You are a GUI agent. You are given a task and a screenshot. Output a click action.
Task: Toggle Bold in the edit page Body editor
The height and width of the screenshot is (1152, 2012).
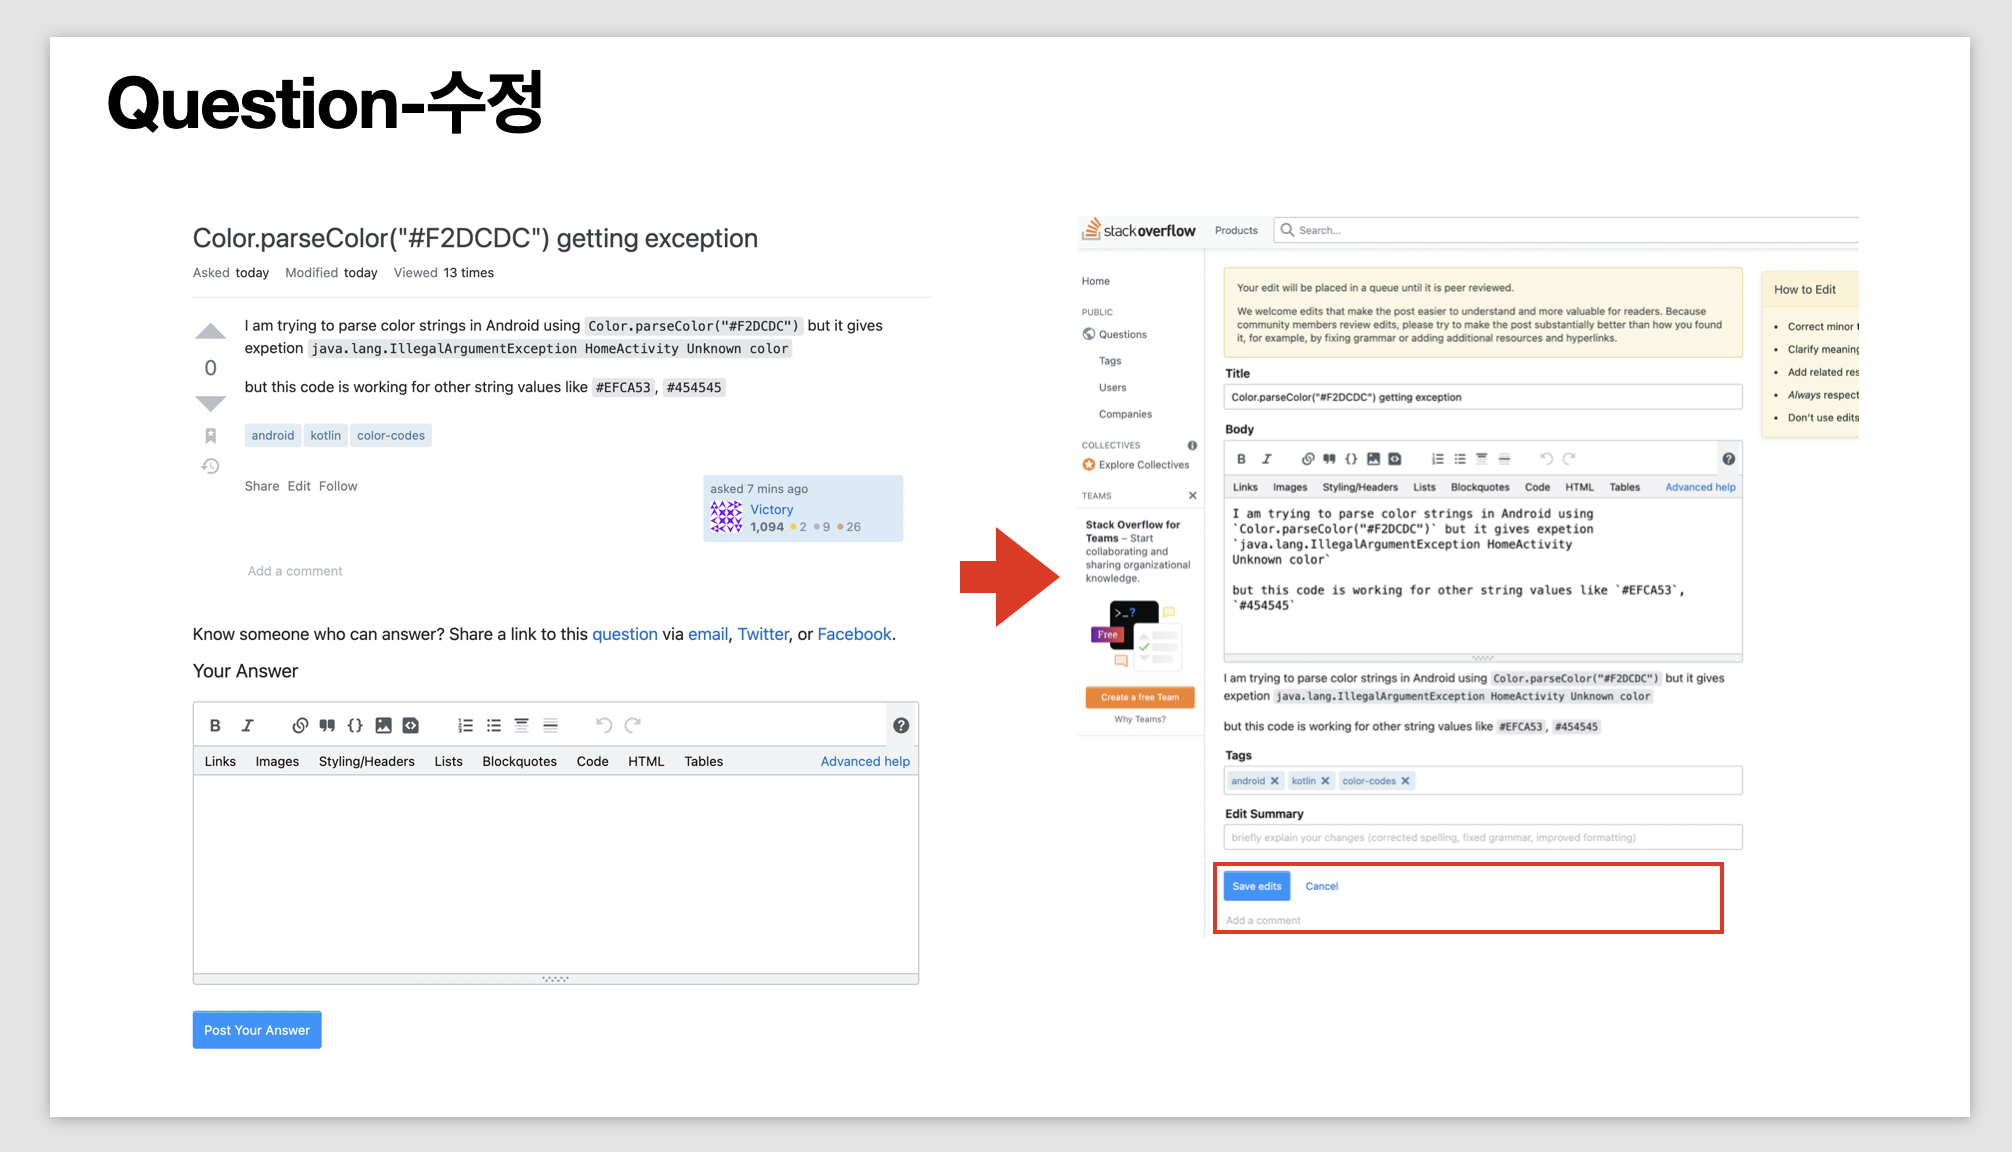1241,459
